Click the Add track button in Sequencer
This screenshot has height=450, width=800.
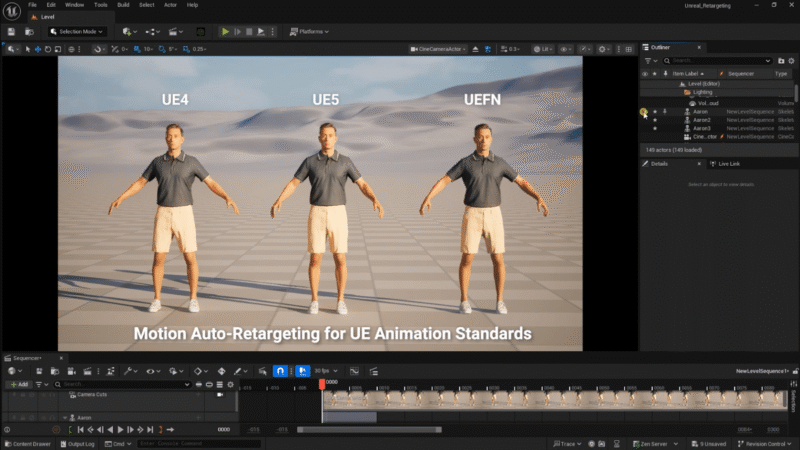pyautogui.click(x=19, y=384)
